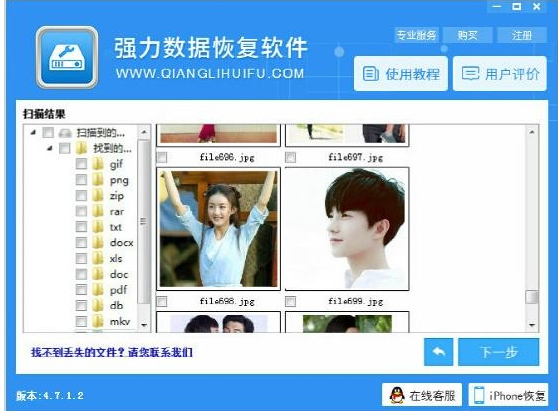Click tree panel scroll down arrow
The image size is (558, 411).
[x=144, y=325]
